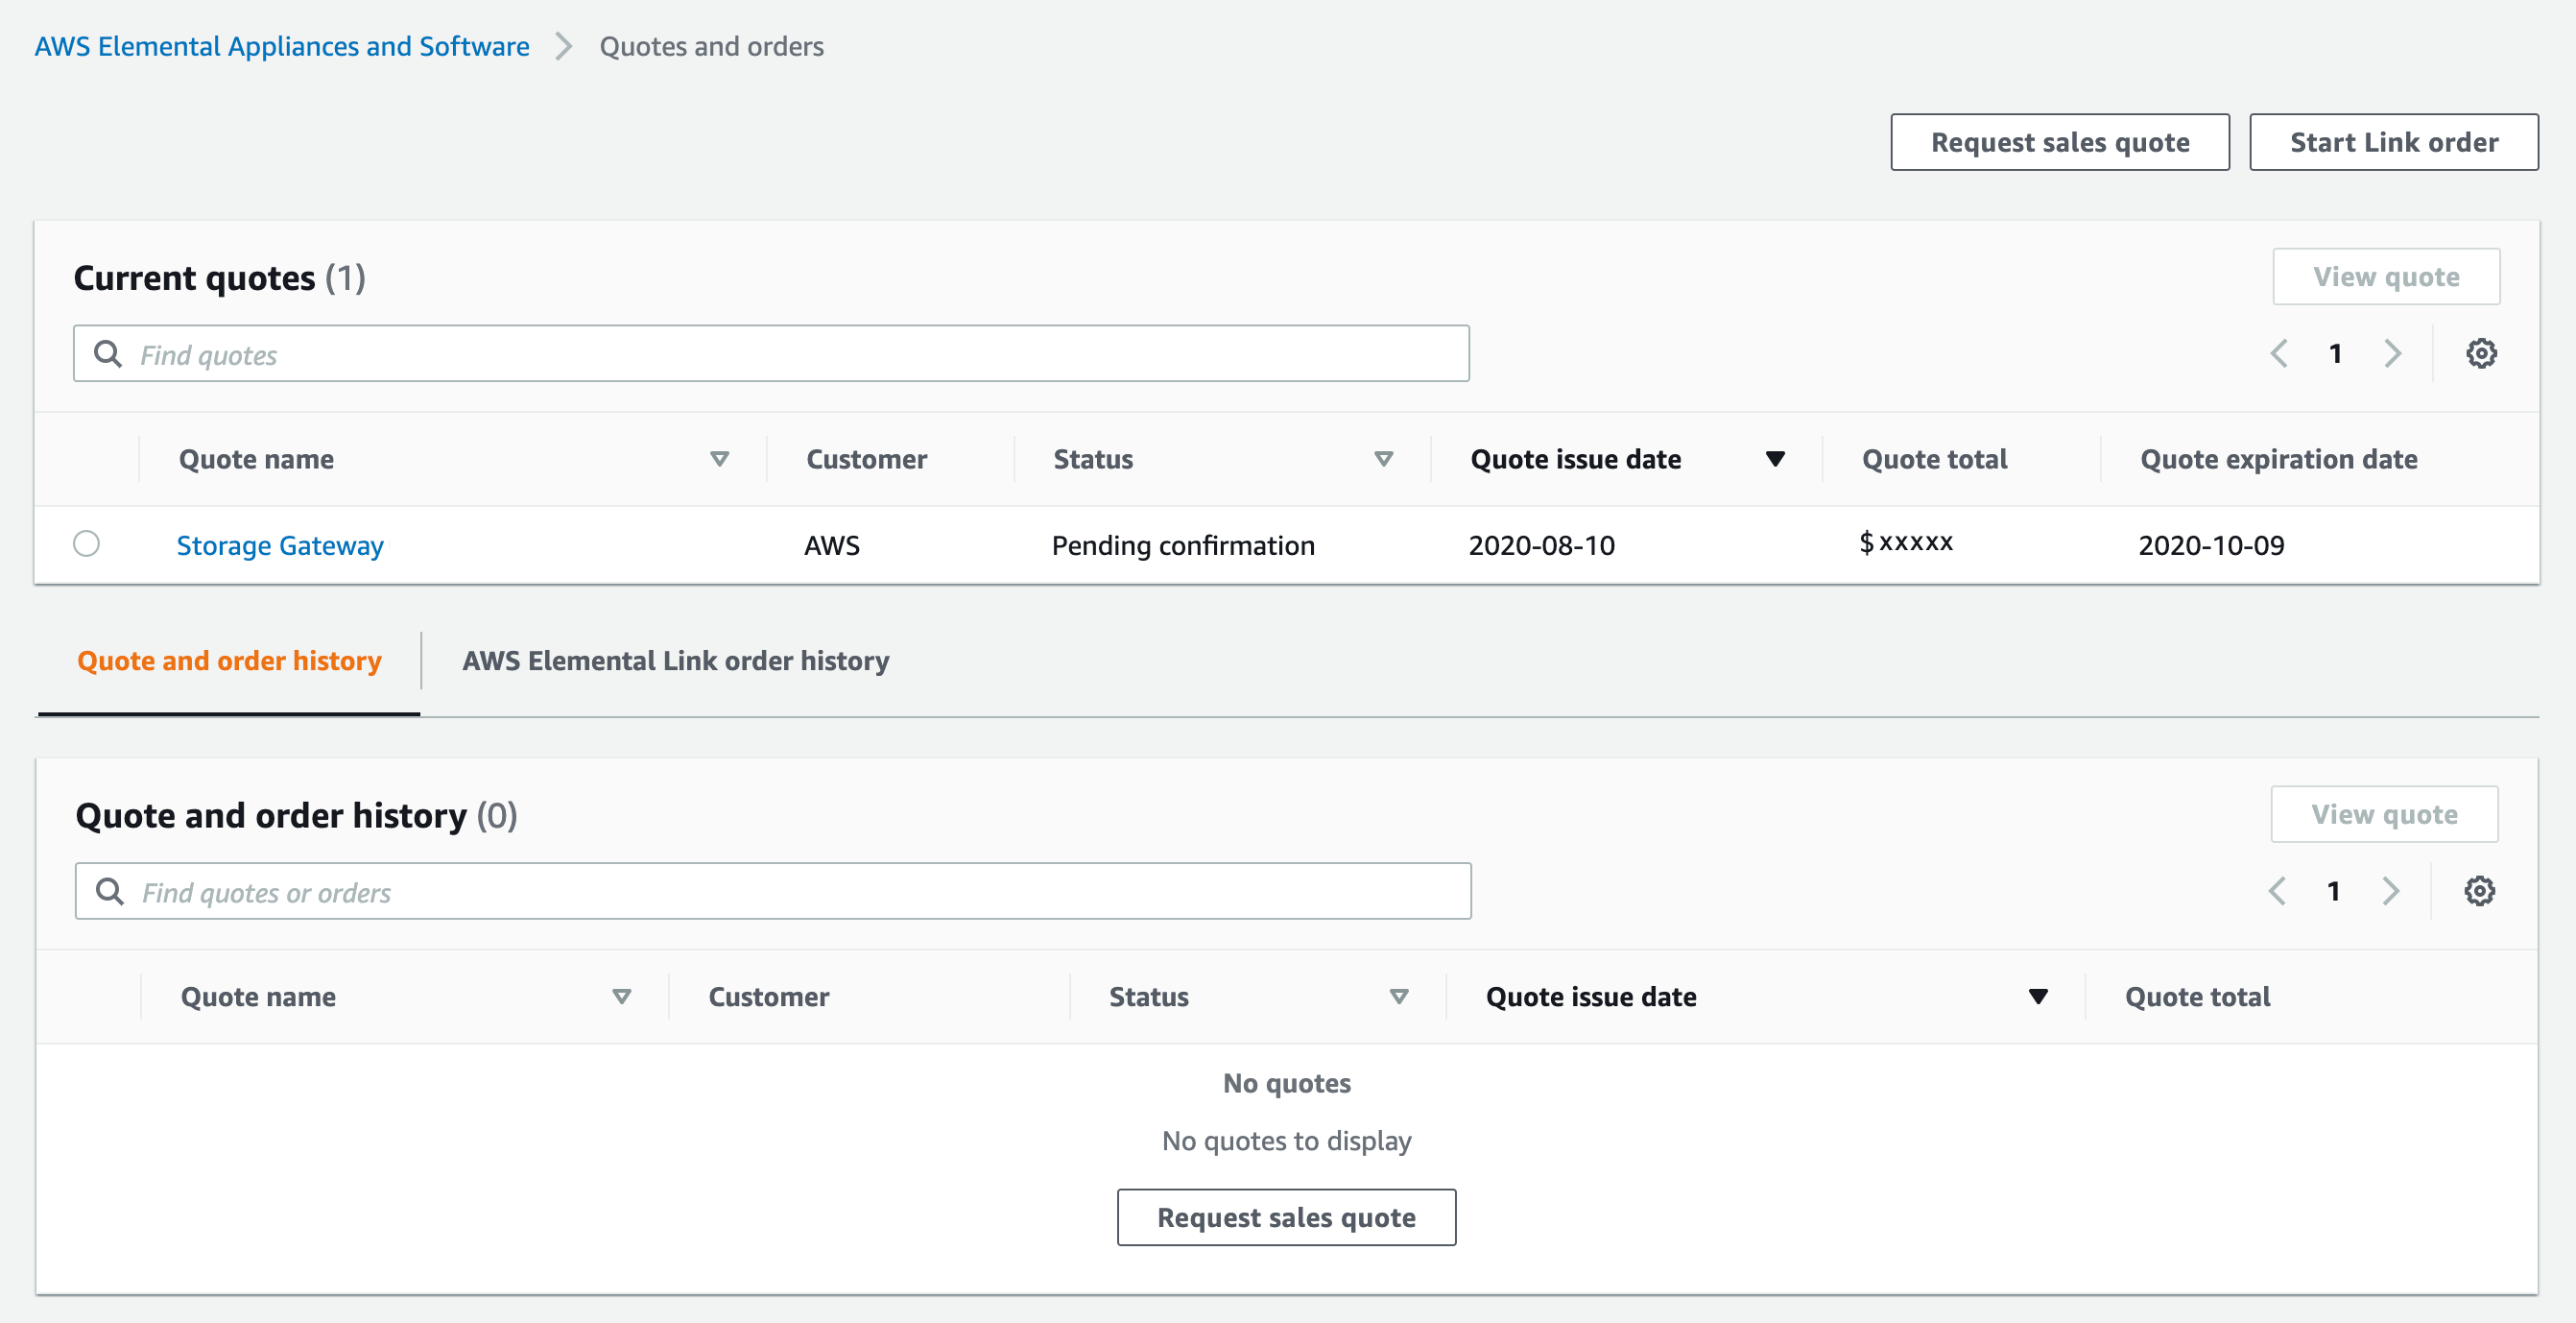The width and height of the screenshot is (2576, 1323).
Task: Go to next page of current quotes
Action: 2393,353
